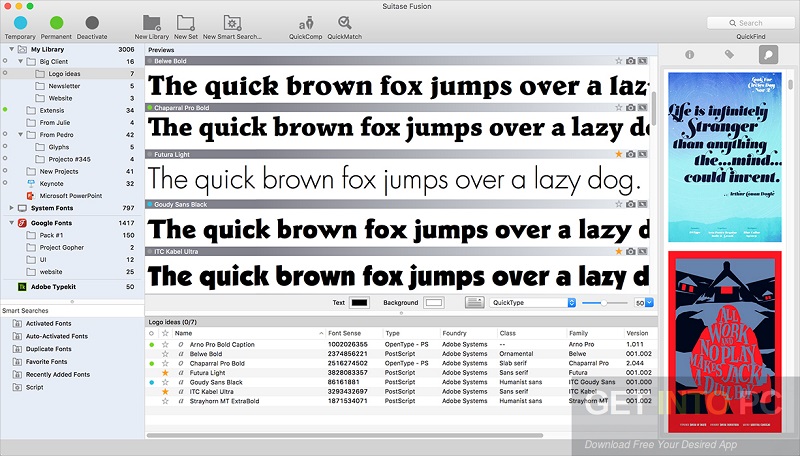Select the Microsoft PowerPoint item
Screen dimensions: 800x456
tap(71, 196)
